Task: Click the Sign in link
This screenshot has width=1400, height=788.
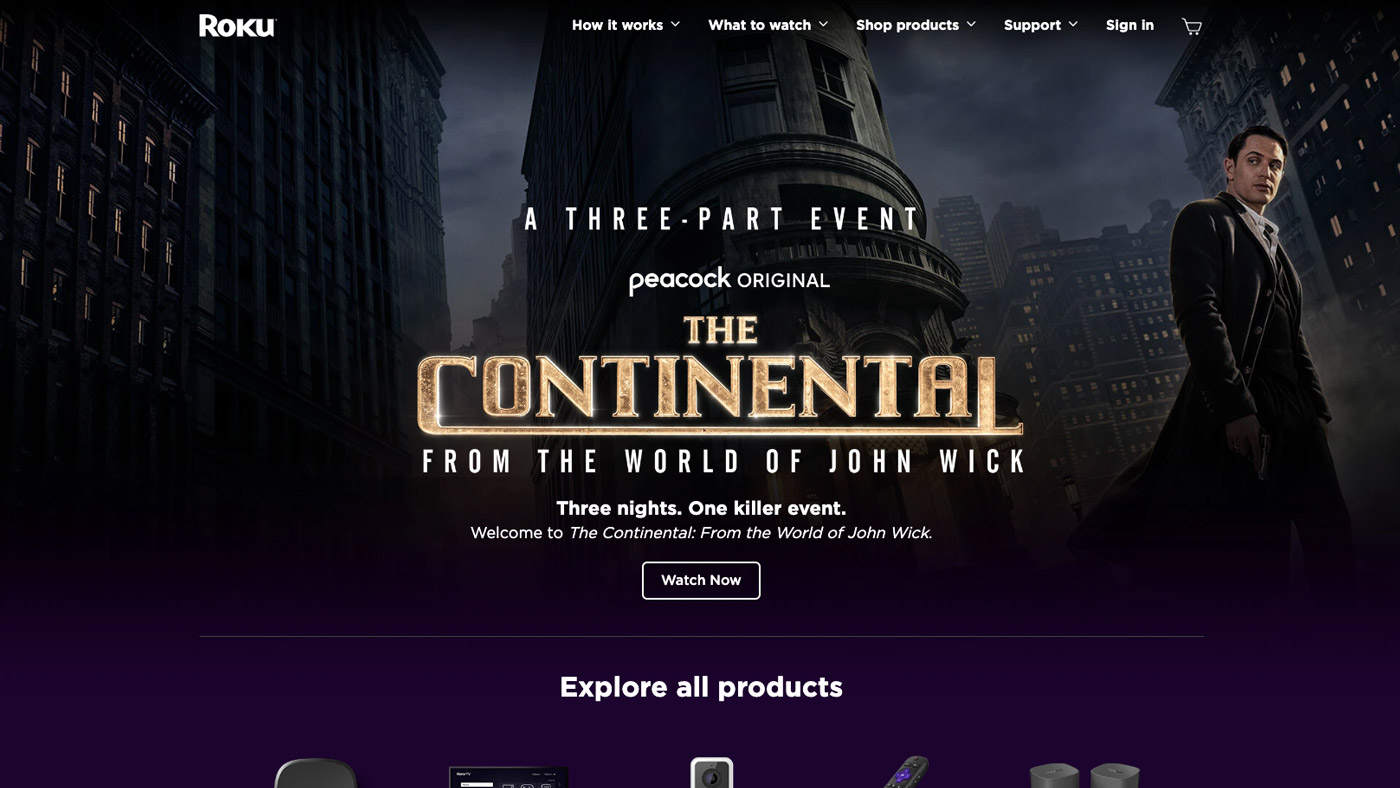Action: pyautogui.click(x=1130, y=25)
